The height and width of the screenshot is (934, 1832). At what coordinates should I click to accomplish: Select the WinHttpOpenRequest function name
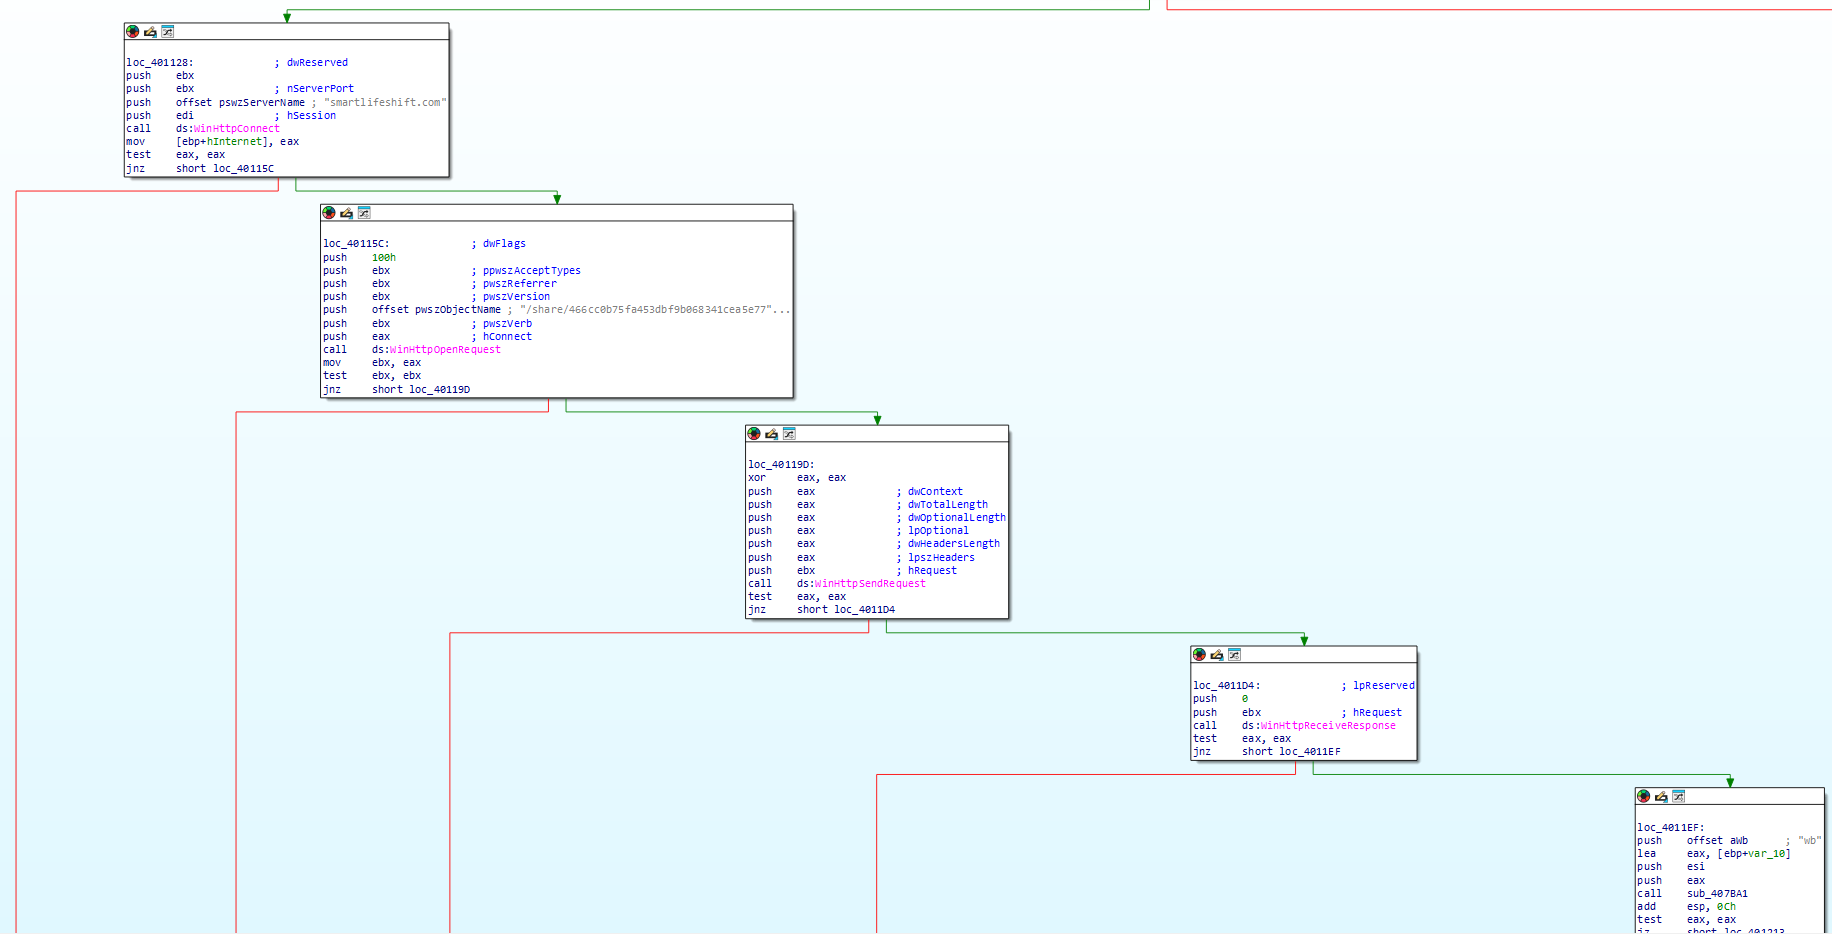(x=445, y=350)
